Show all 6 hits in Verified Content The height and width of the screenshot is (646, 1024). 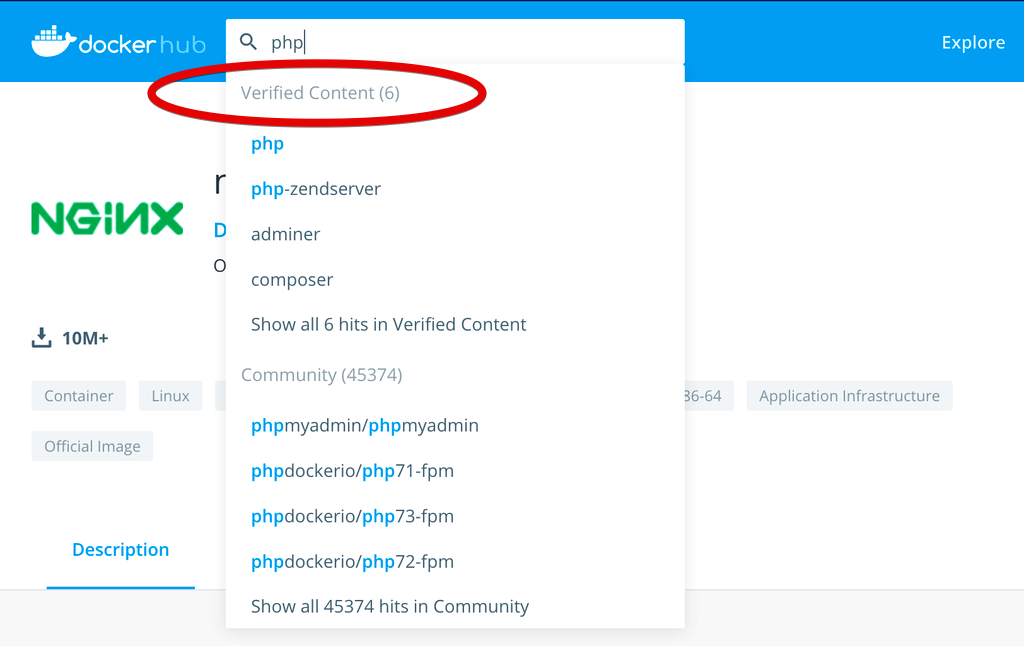tap(388, 324)
